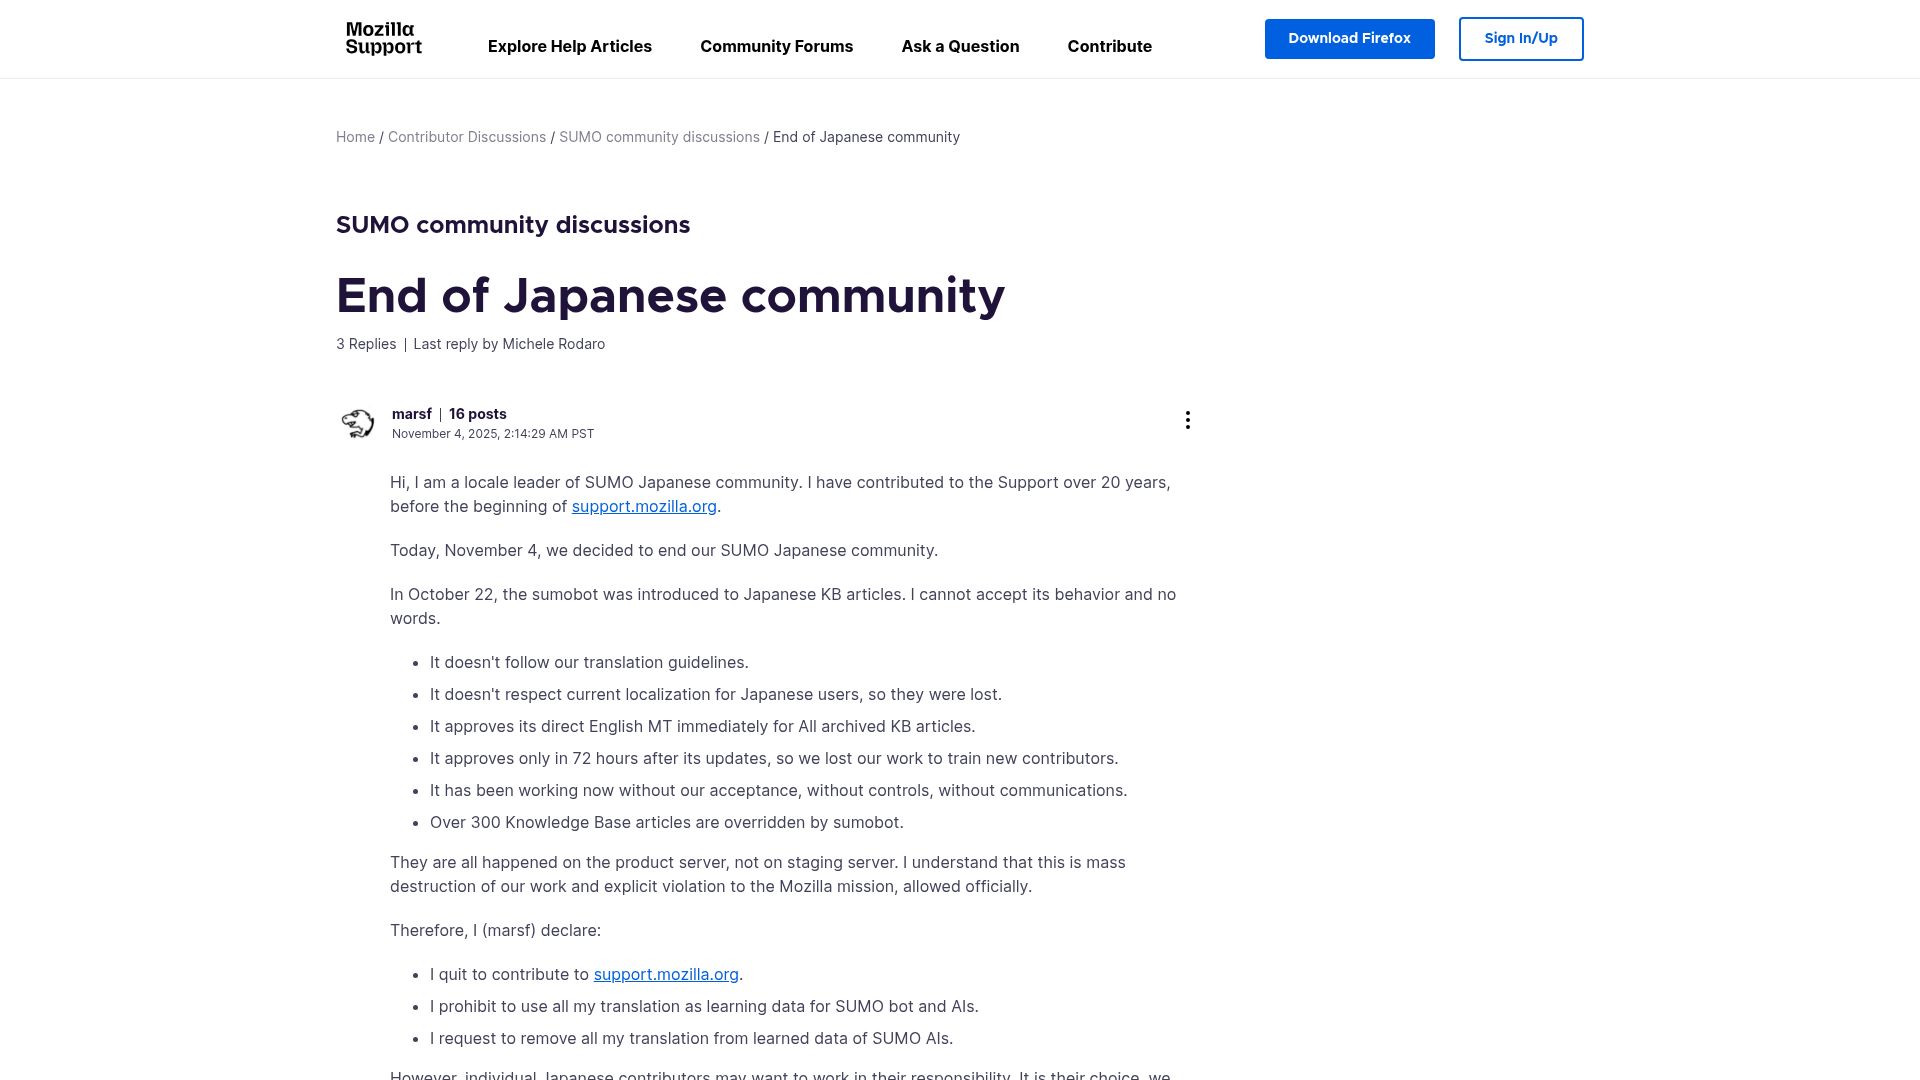Click bullet 'It doesn't follow our translation guidelines.'

pyautogui.click(x=589, y=662)
